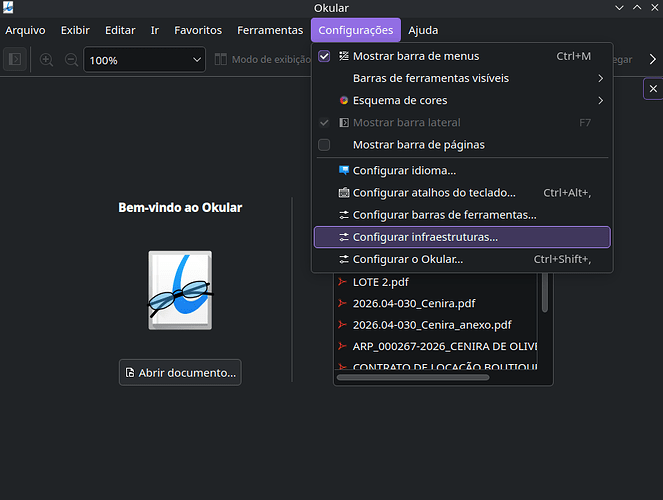Open the 100% zoom level combo box

click(x=145, y=60)
